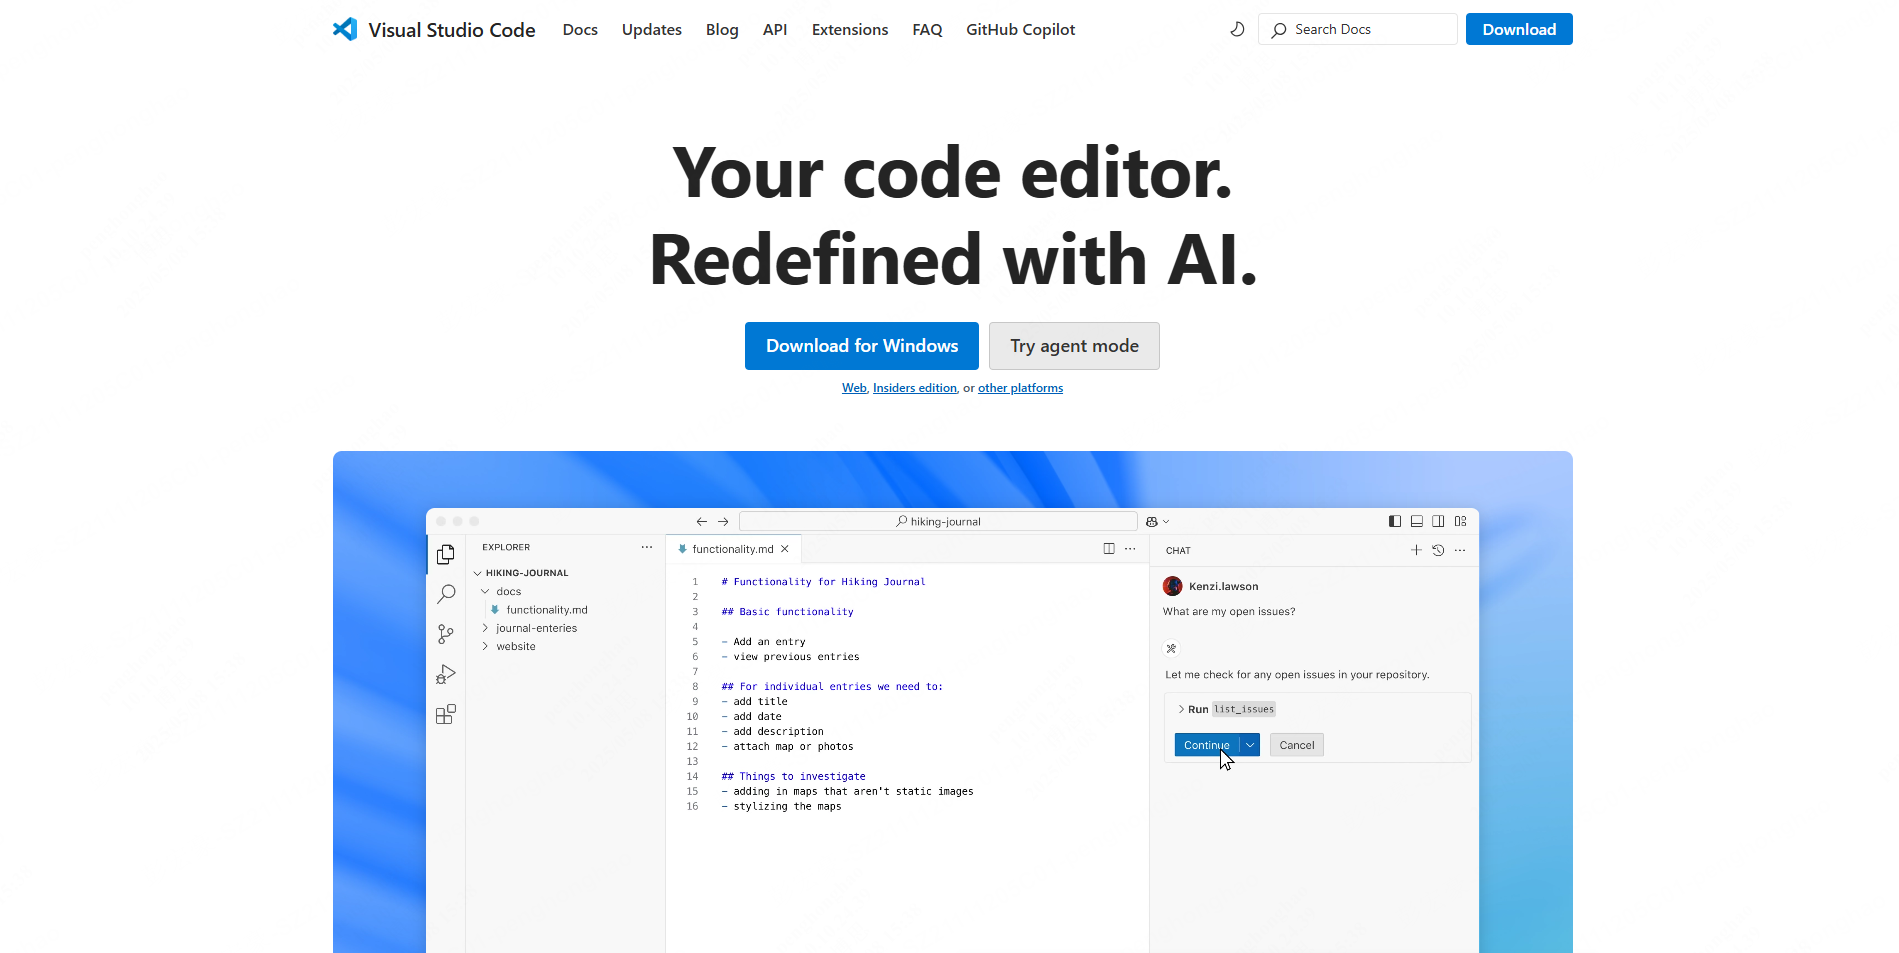Split the editor using the split icon
The image size is (1899, 953).
[x=1108, y=549]
